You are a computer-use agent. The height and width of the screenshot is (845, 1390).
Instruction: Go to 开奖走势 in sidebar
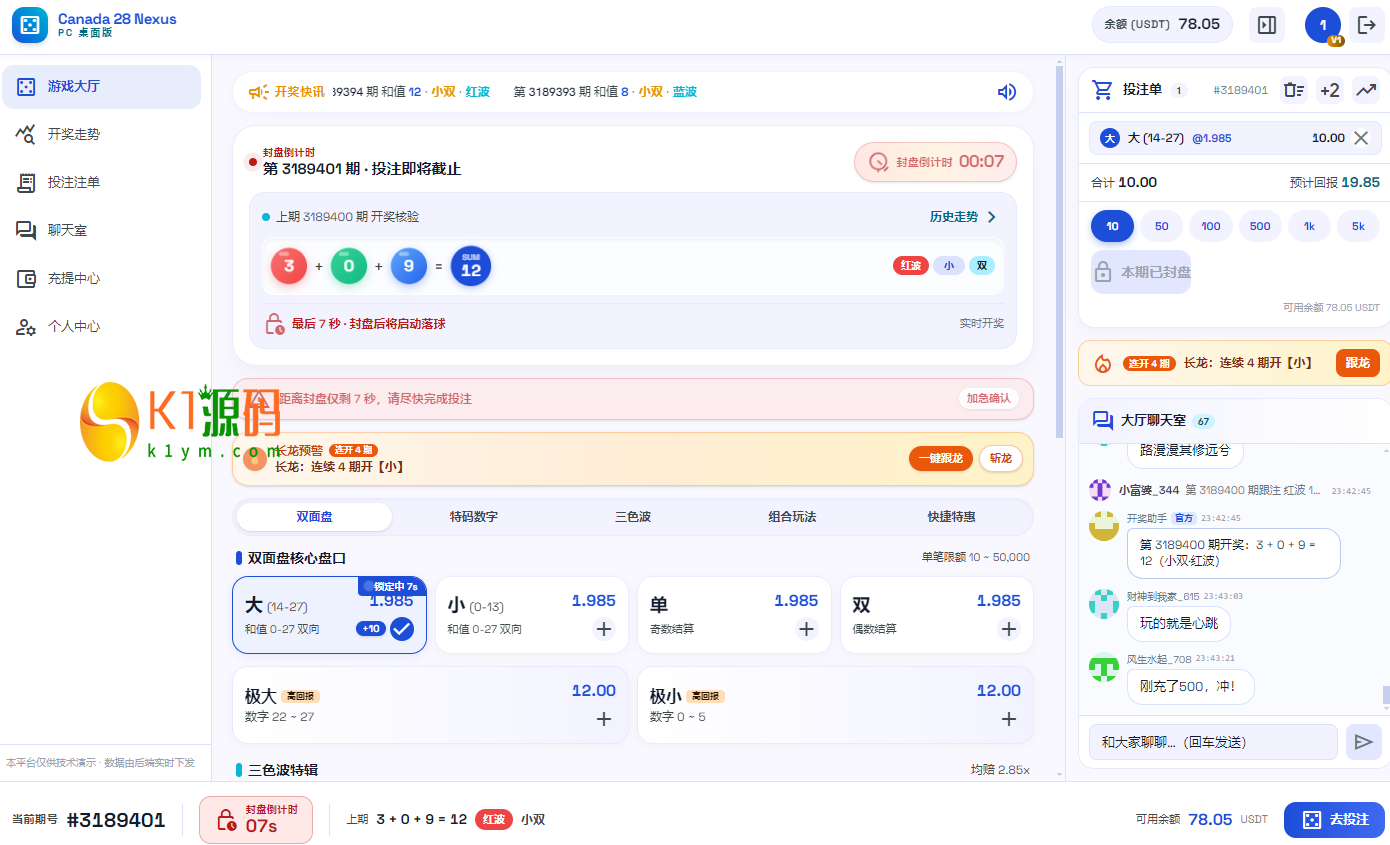coord(101,134)
